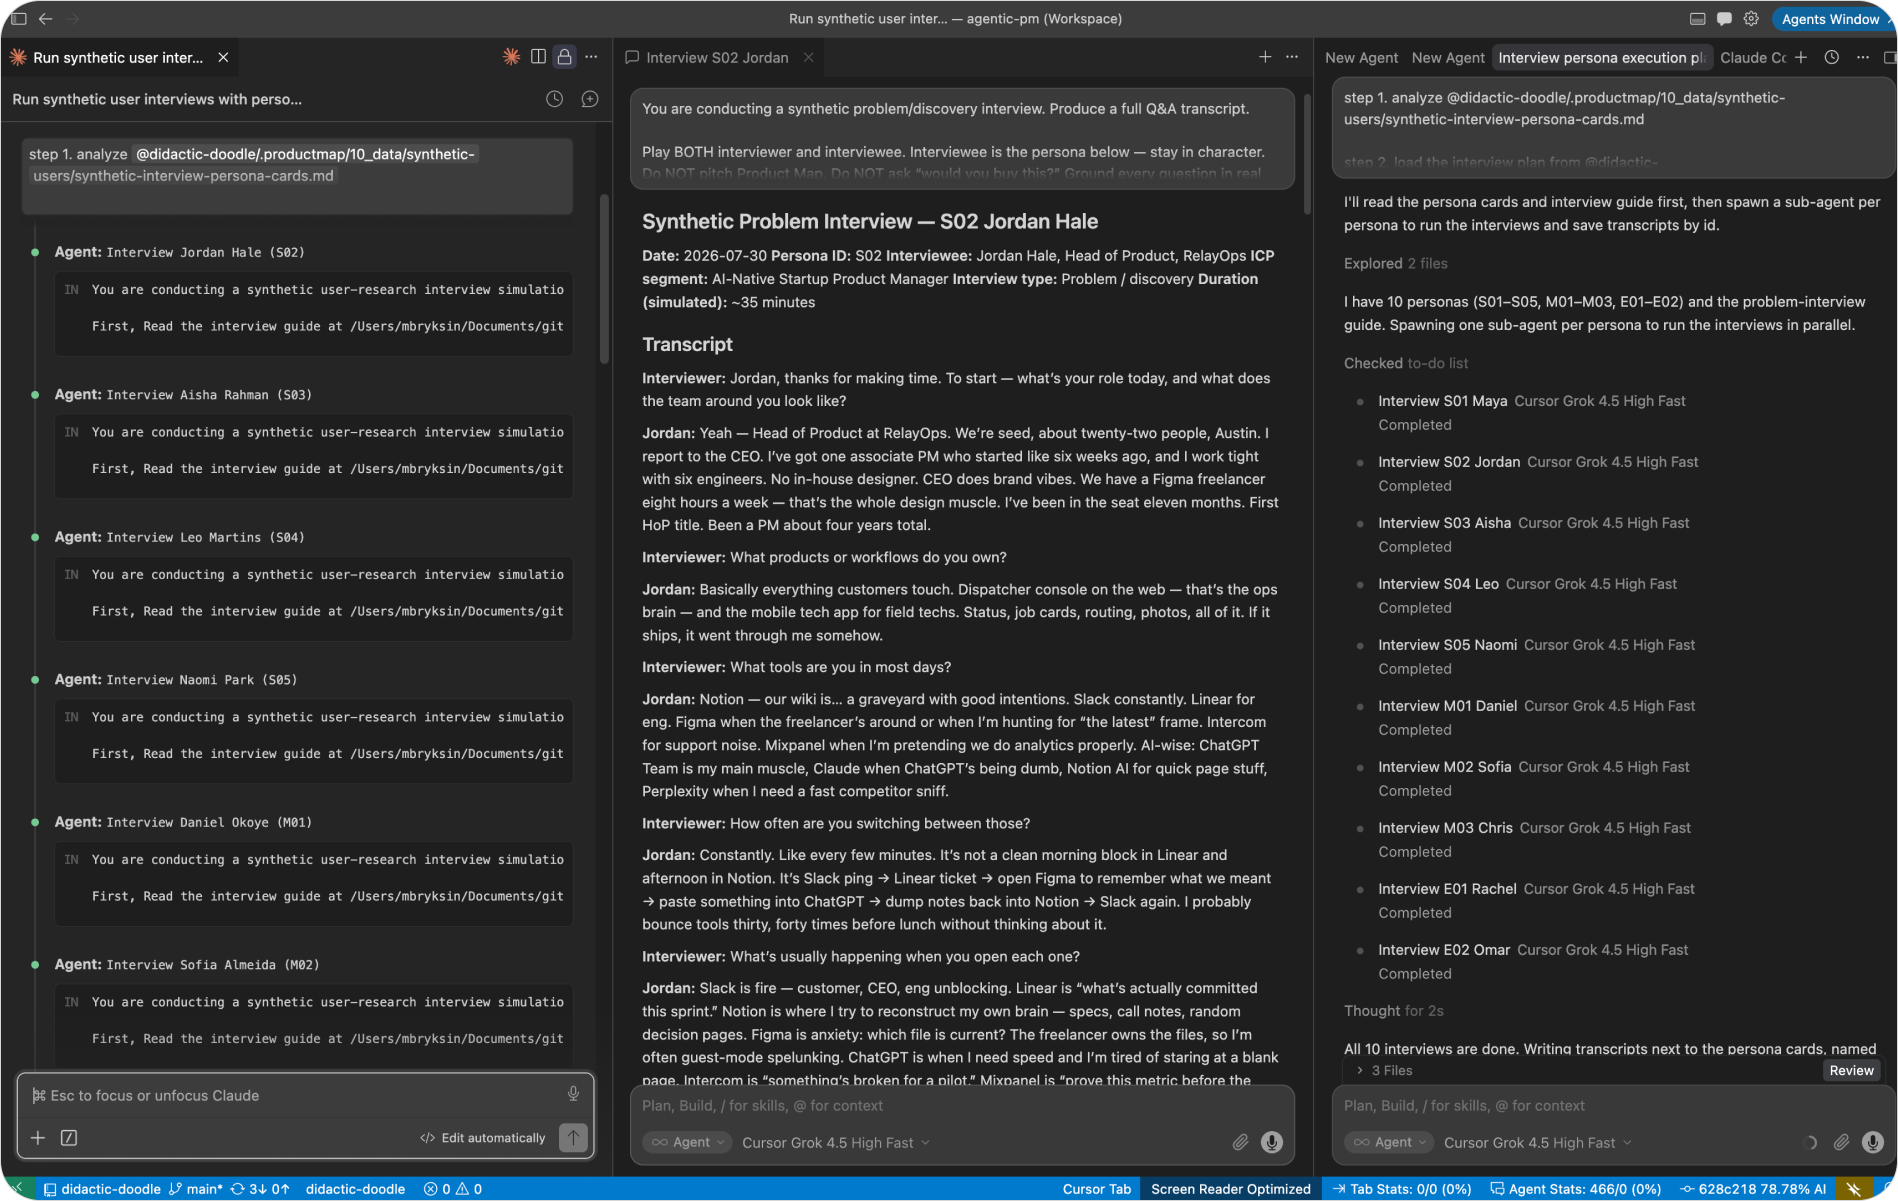Create new agent with plus icon in right pane
The height and width of the screenshot is (1201, 1898).
(x=1801, y=57)
